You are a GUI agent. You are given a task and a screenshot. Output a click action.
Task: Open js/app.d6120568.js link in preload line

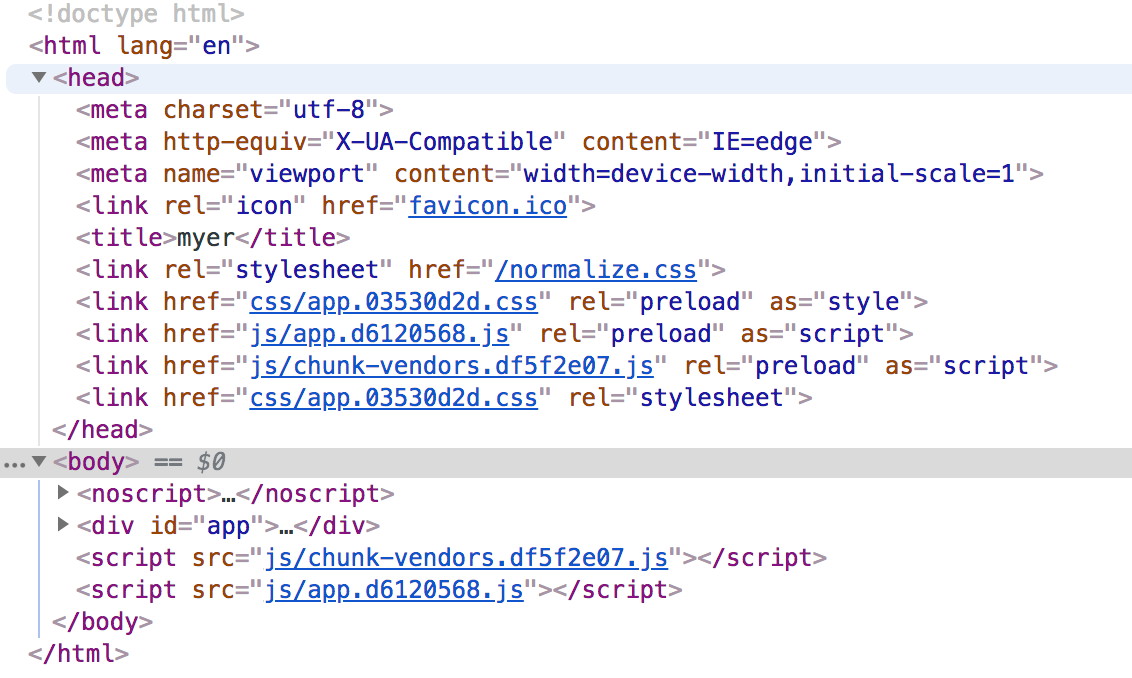coord(379,334)
